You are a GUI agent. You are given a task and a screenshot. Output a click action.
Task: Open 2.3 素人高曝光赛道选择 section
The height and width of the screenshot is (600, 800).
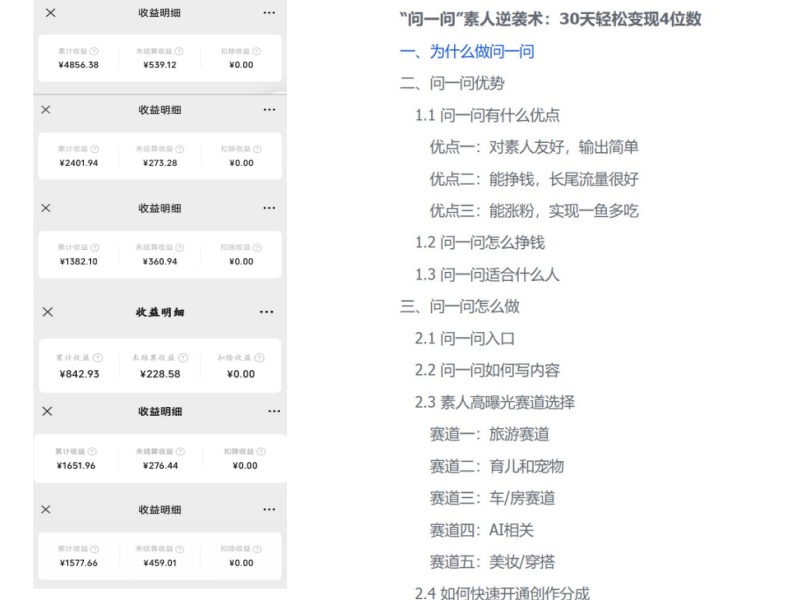508,402
